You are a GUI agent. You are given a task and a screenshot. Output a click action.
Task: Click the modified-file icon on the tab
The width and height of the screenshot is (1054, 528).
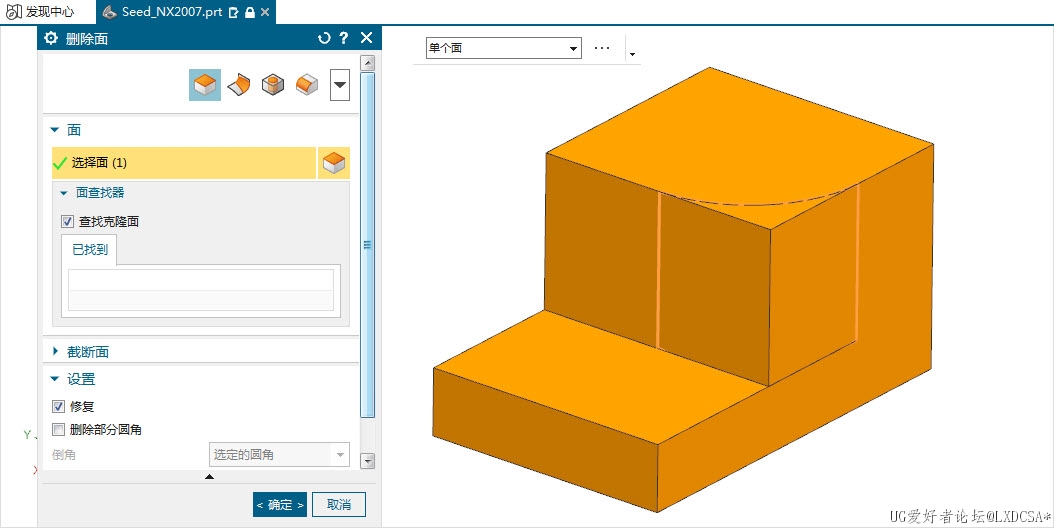(x=233, y=12)
